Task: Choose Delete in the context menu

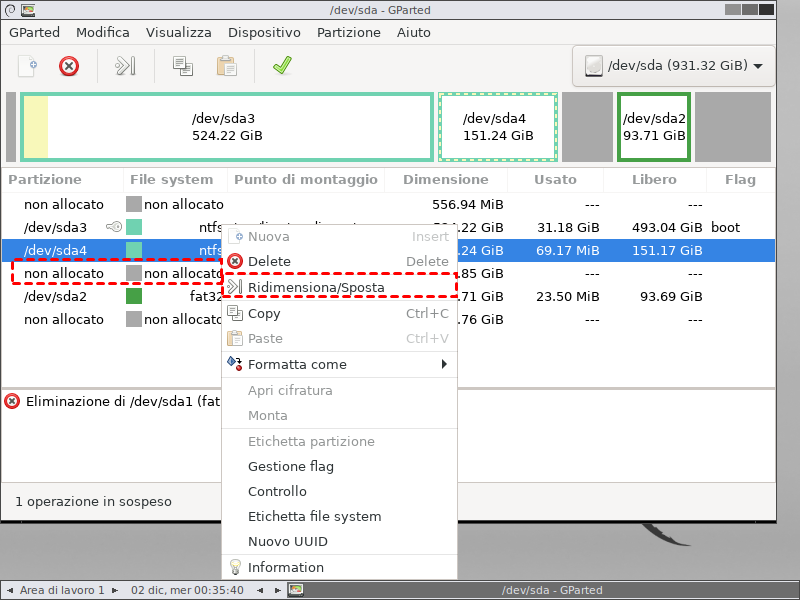Action: tap(339, 261)
